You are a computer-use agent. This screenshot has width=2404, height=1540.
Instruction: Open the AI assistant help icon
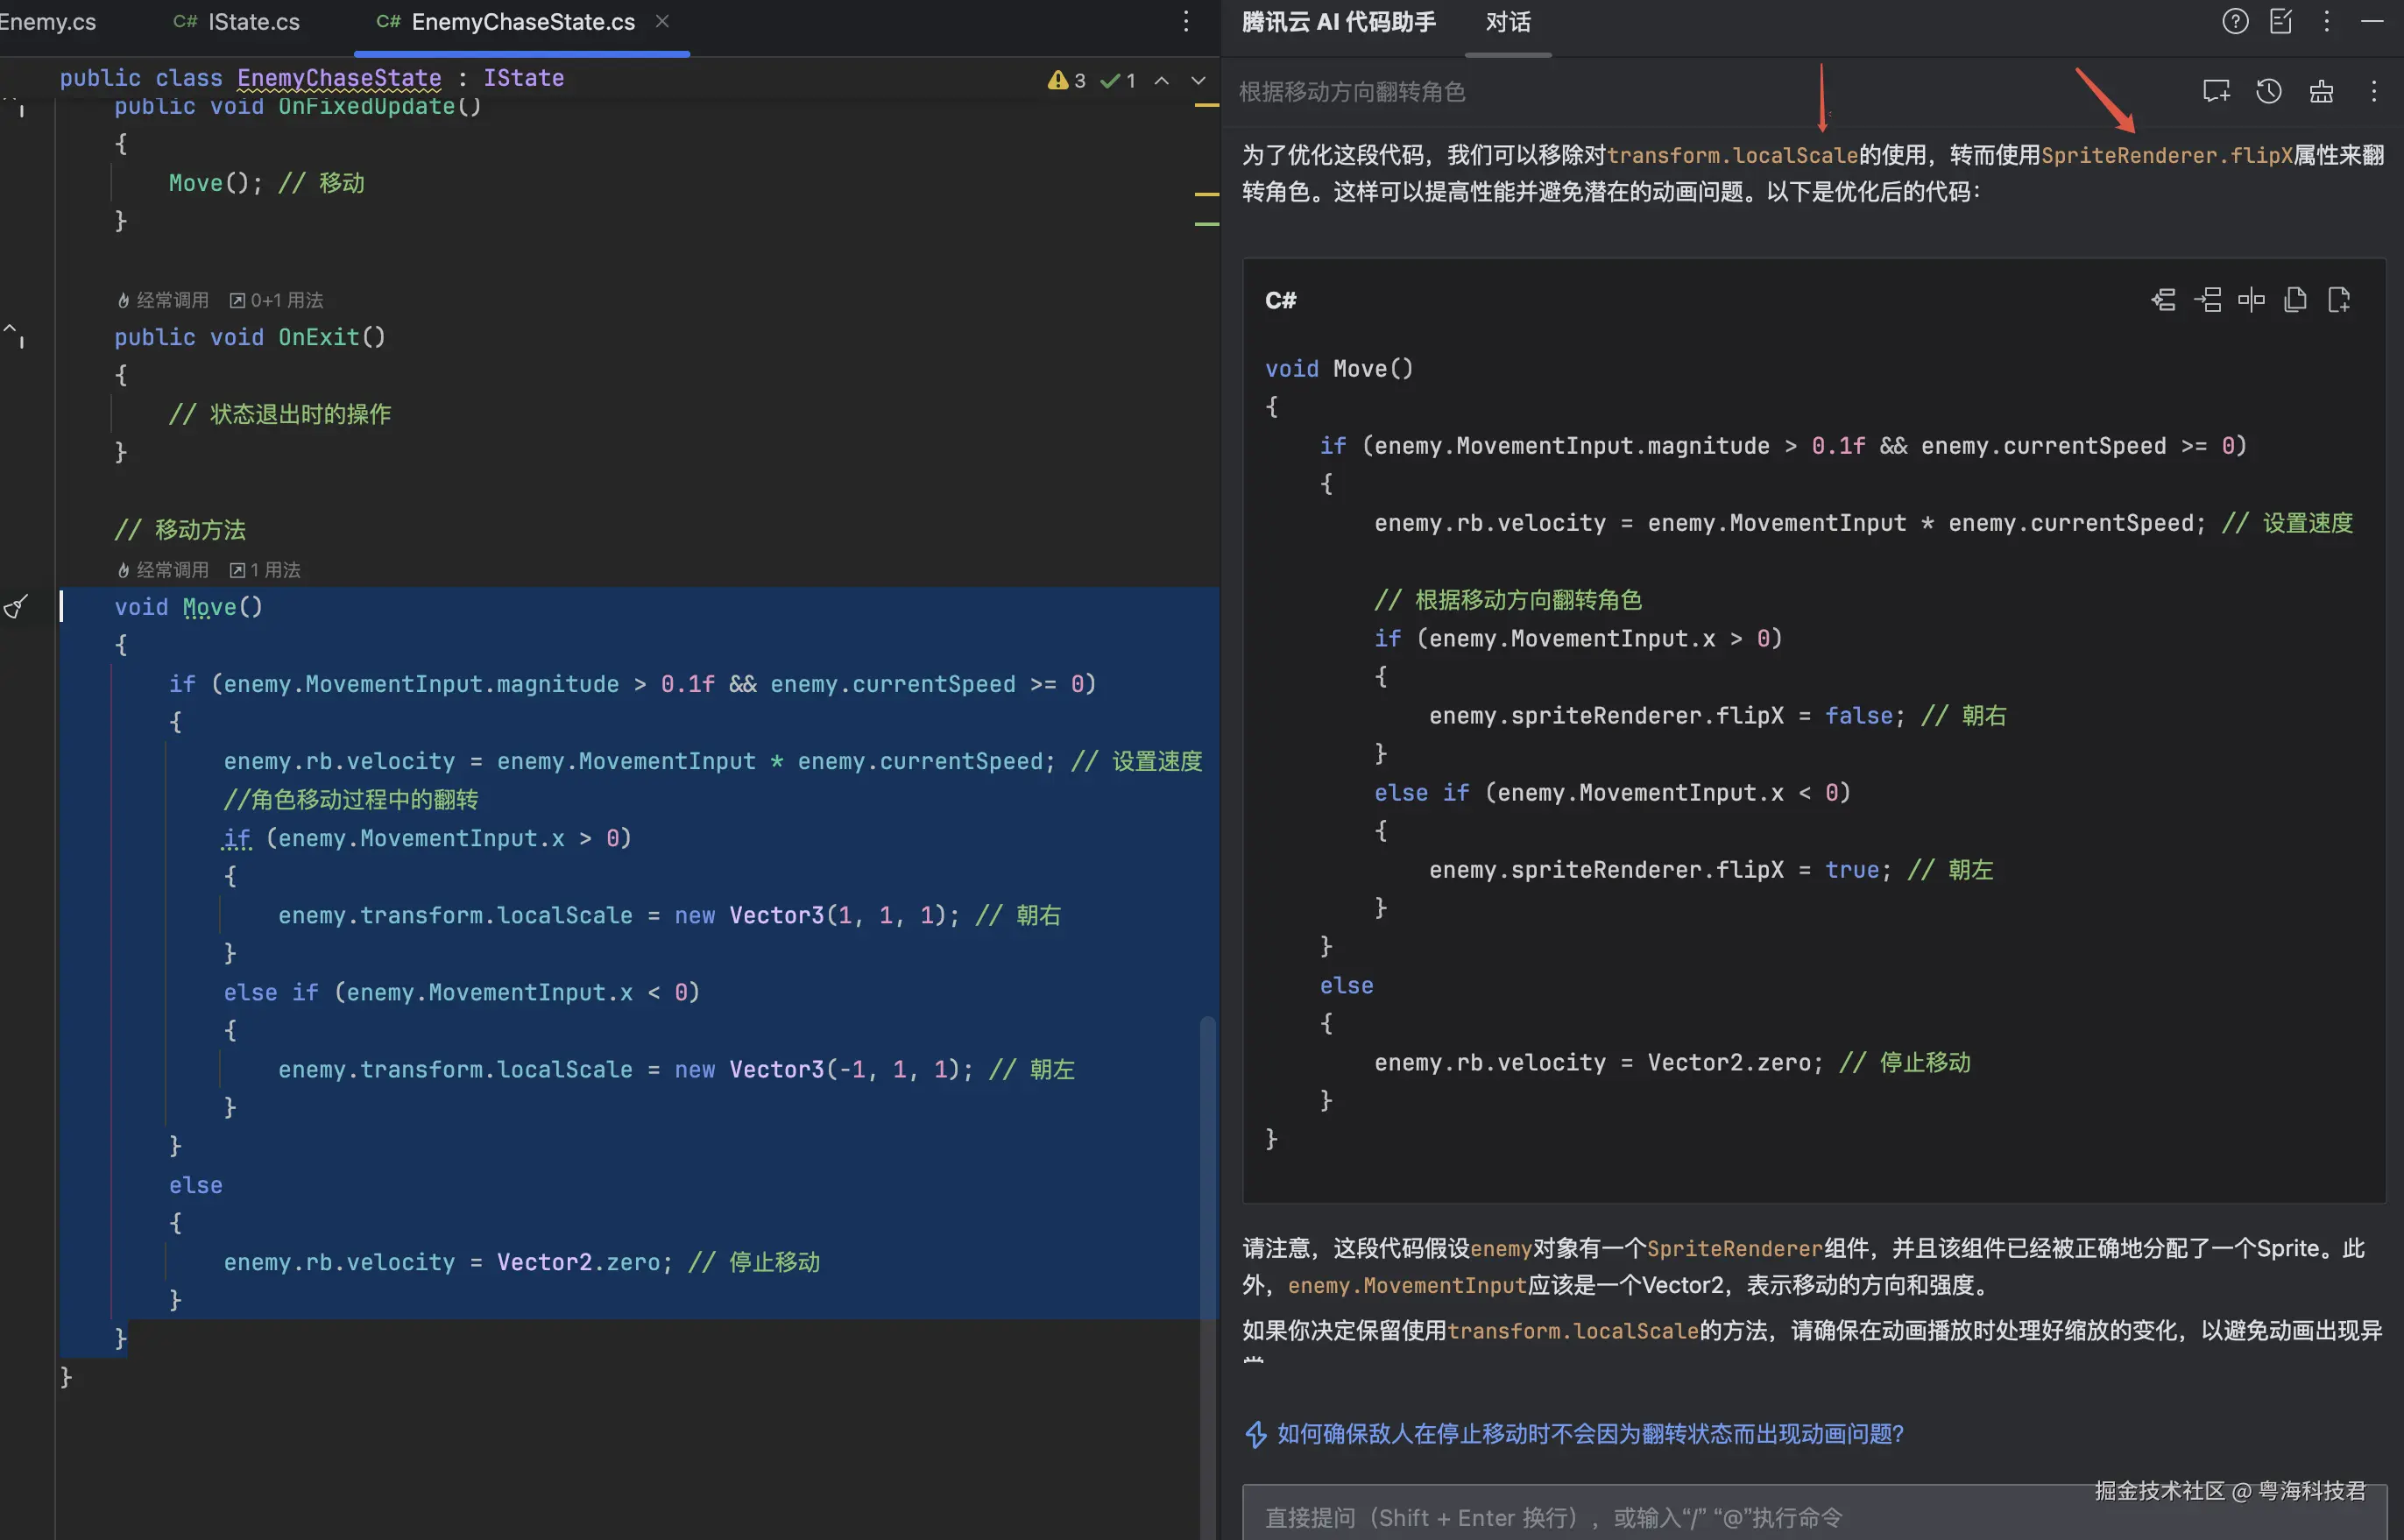[x=2235, y=21]
